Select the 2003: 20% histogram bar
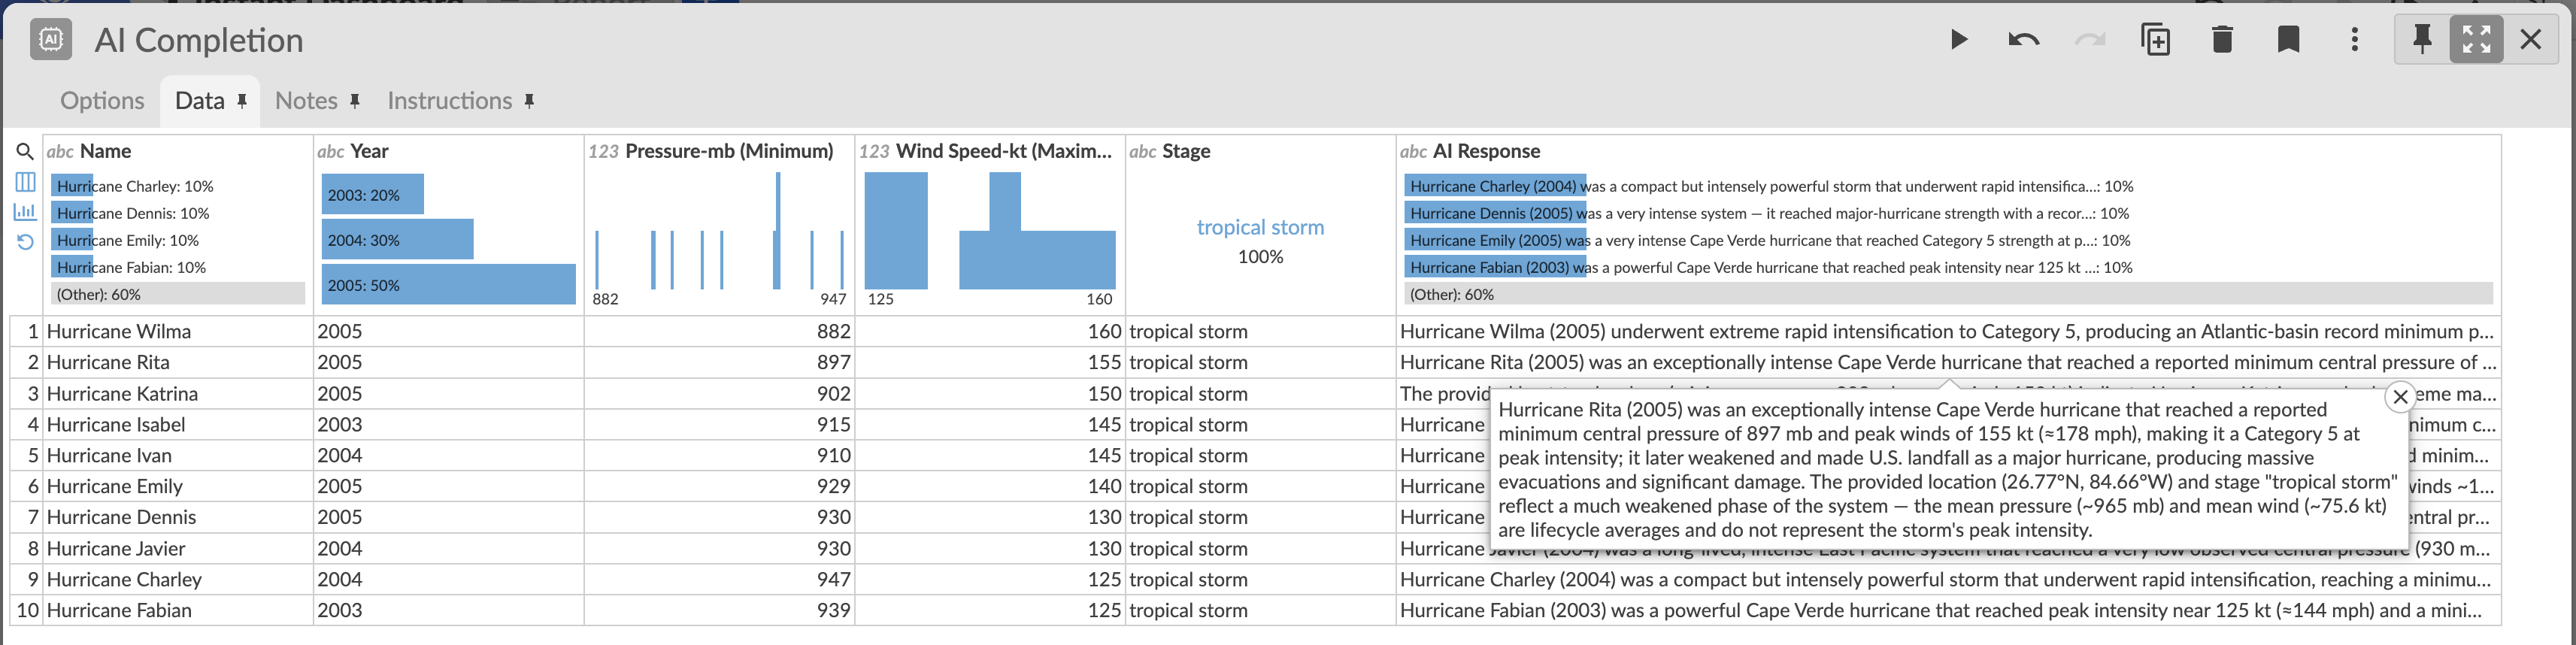Screen dimensions: 2576x645 point(373,195)
